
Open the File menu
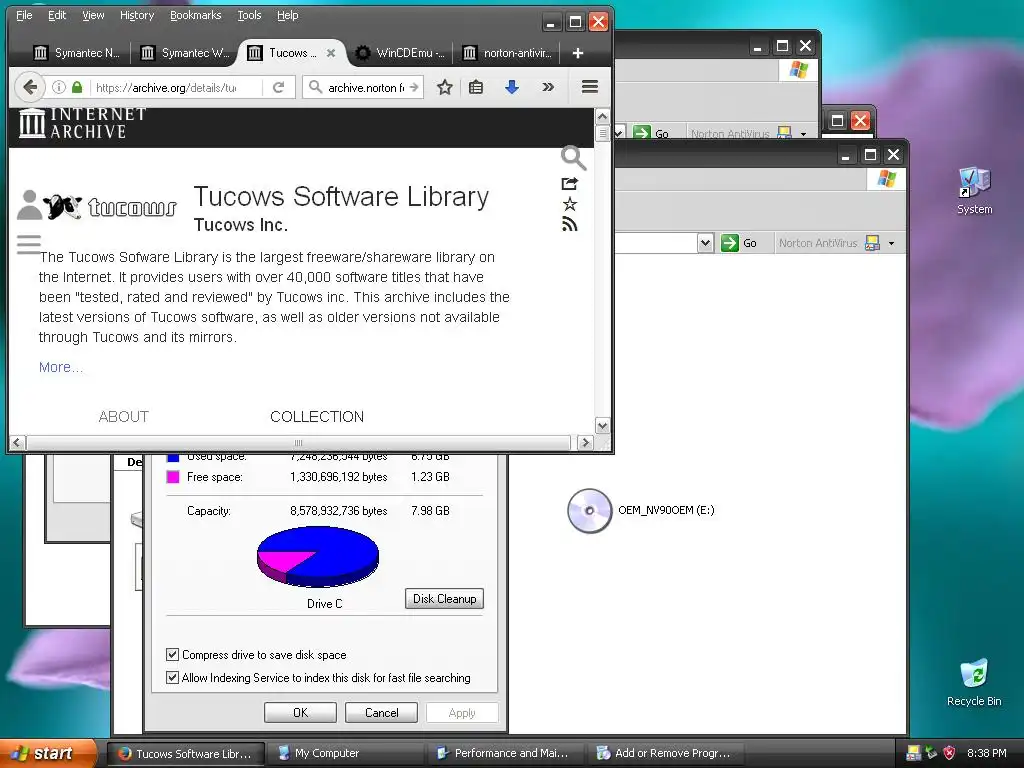[24, 15]
